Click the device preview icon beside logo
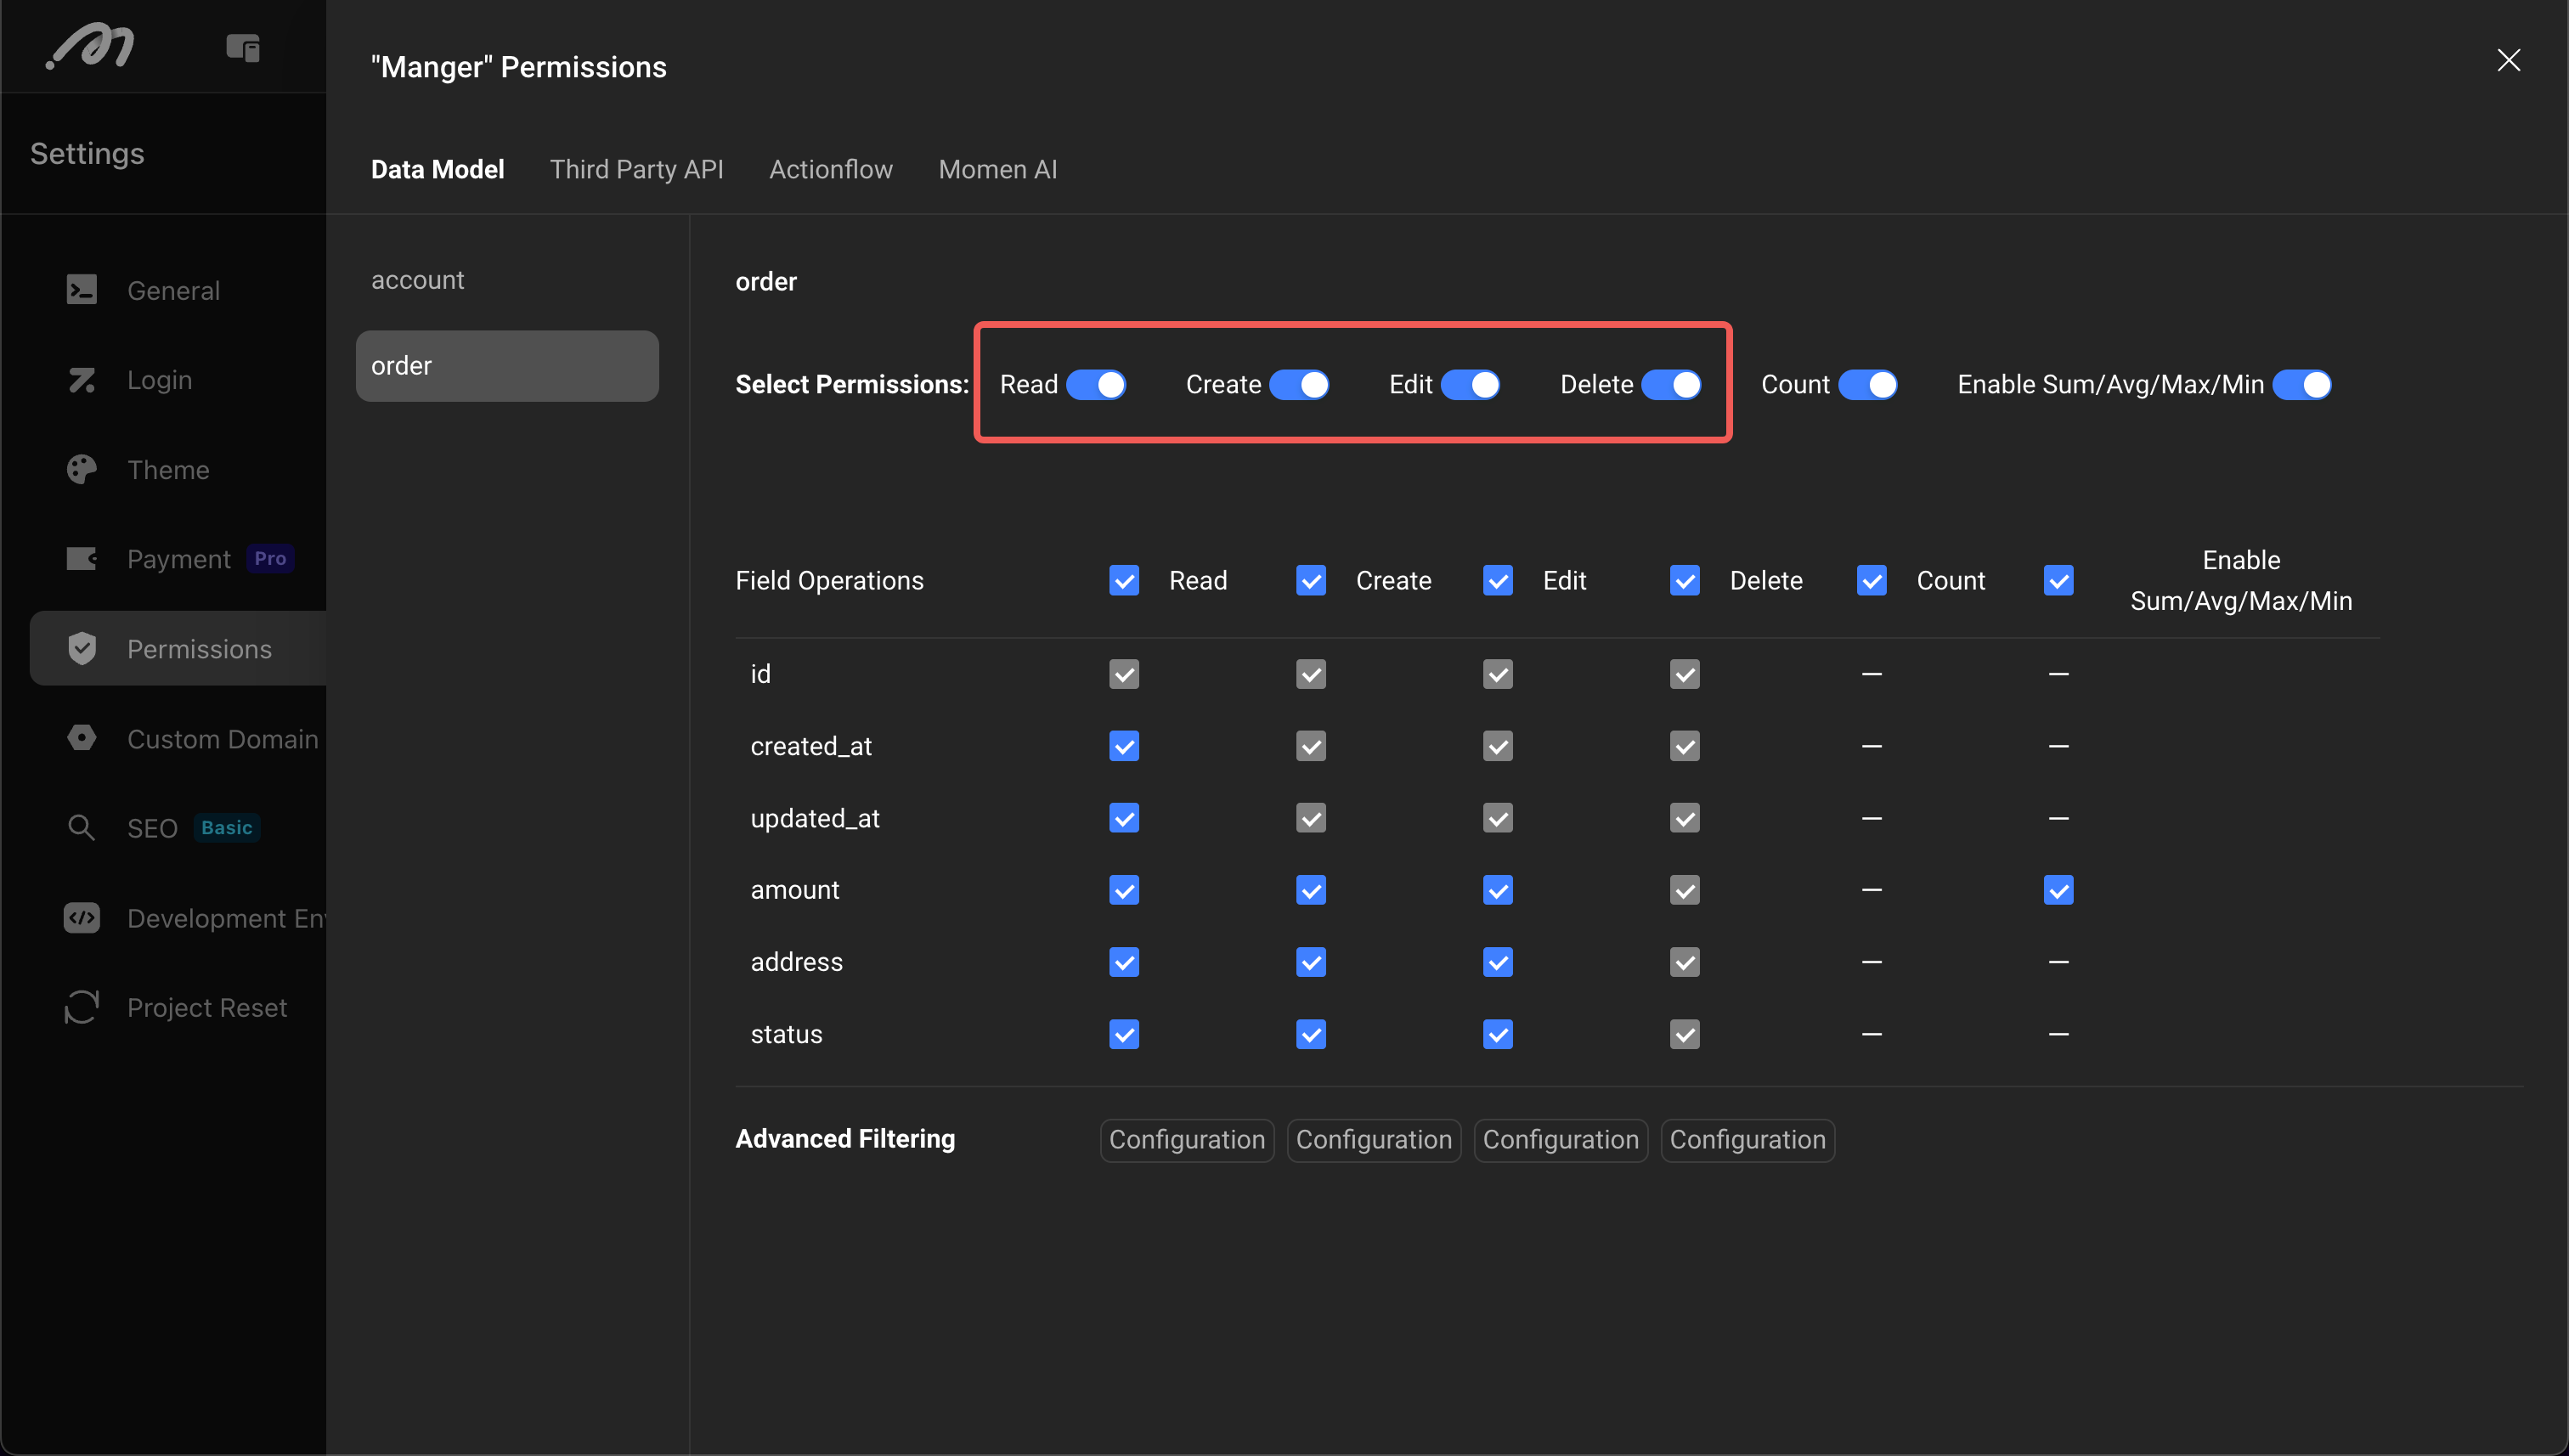The image size is (2569, 1456). [x=243, y=47]
